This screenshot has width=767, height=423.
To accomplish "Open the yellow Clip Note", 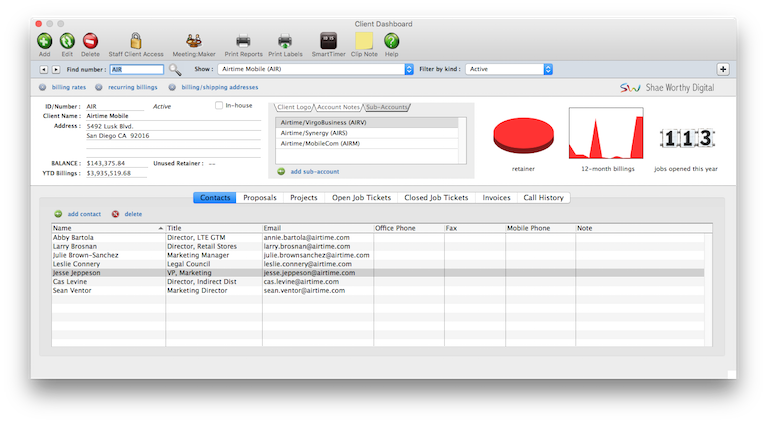I will point(364,41).
